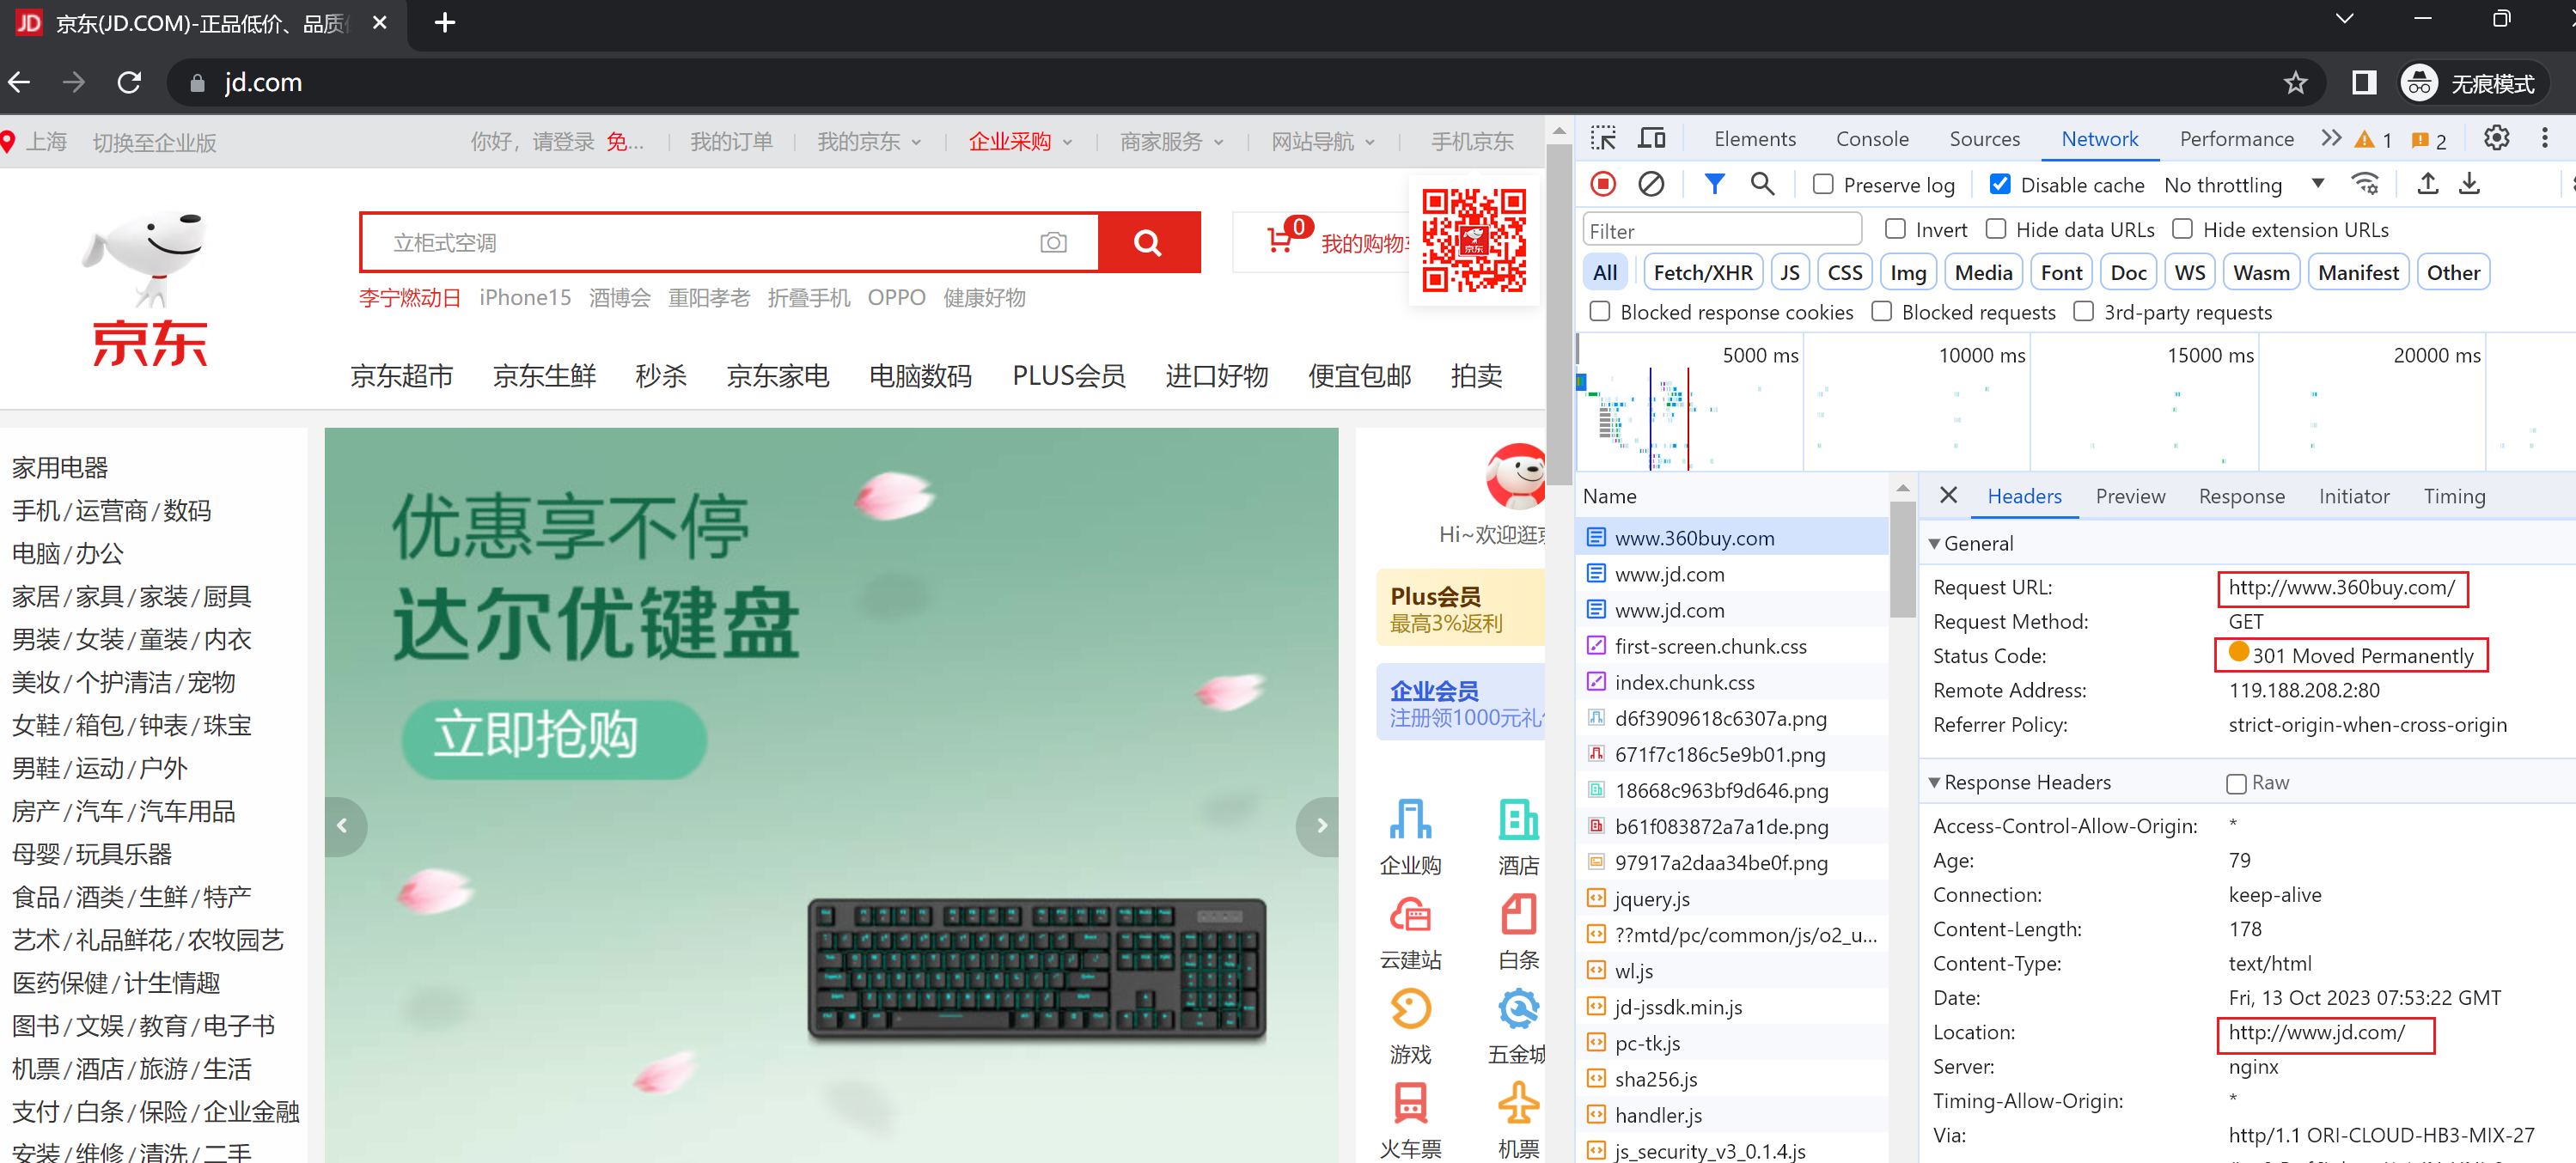The image size is (2576, 1163).
Task: Open DevTools settings gear
Action: pyautogui.click(x=2496, y=138)
